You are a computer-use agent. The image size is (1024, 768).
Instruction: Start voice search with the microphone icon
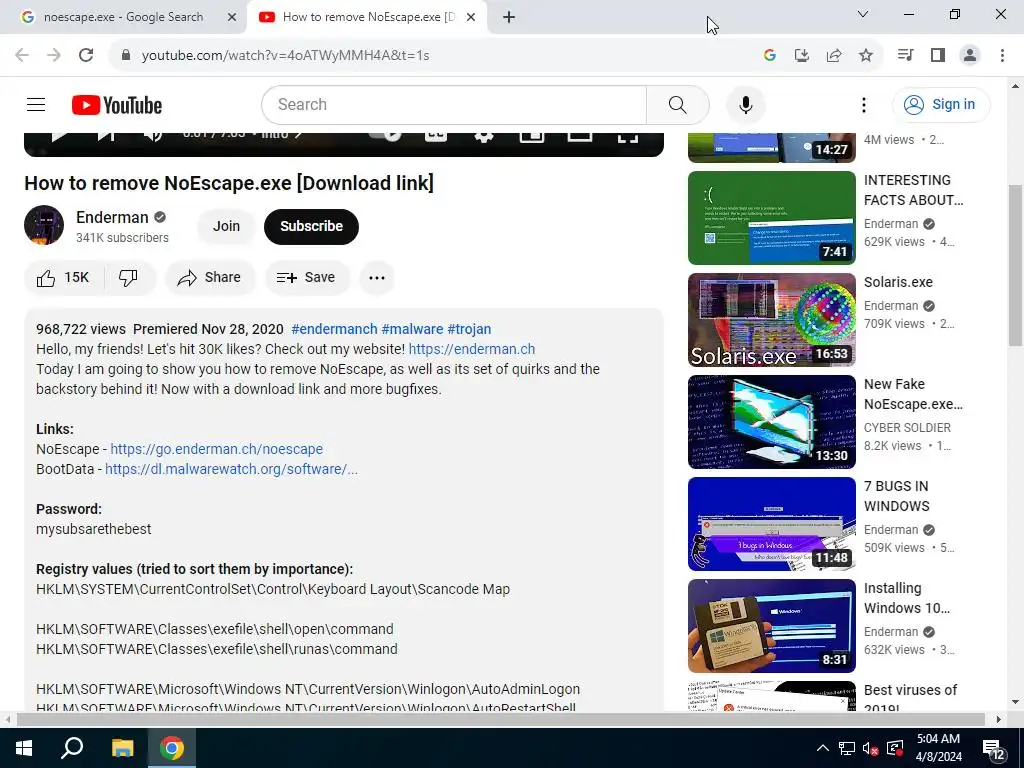[x=745, y=104]
